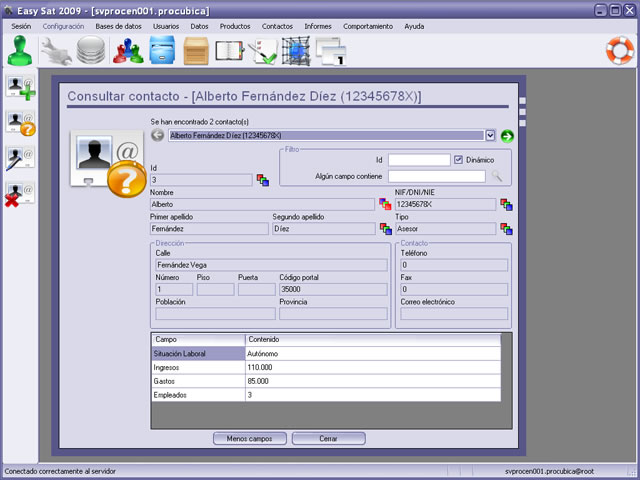Click the copy icon beside Segundo apellido field
The height and width of the screenshot is (480, 640).
(x=386, y=229)
